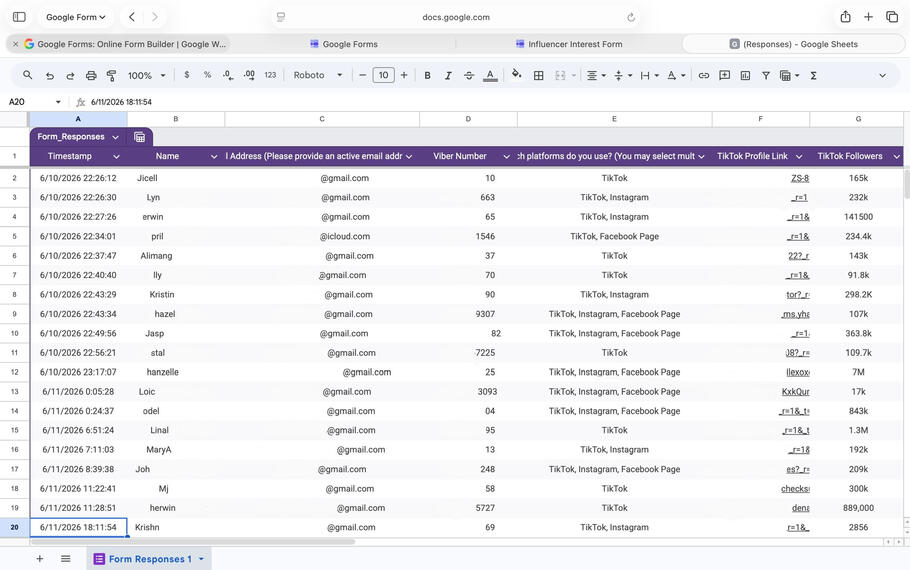This screenshot has width=910, height=570.
Task: Show the tab overview
Action: [892, 17]
